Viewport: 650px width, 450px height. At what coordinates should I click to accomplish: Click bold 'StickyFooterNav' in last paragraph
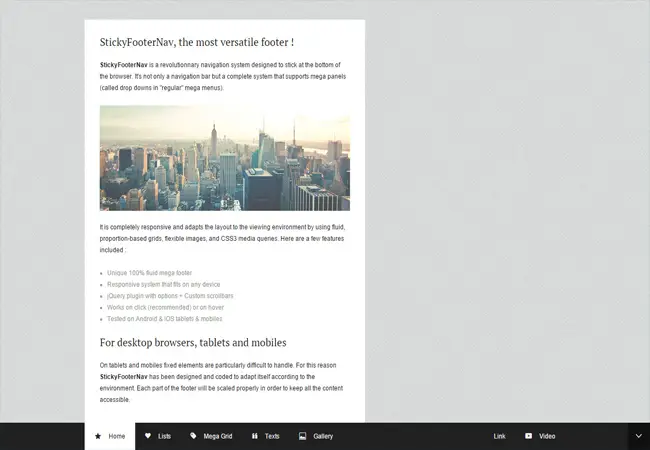[x=124, y=377]
